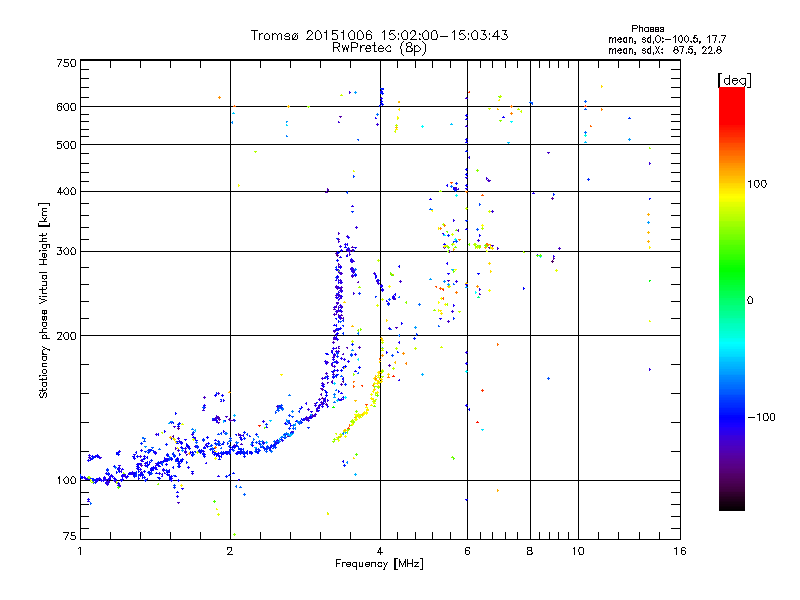800x600 pixels.
Task: Click the y-axis '750' tick label
Action: point(66,63)
